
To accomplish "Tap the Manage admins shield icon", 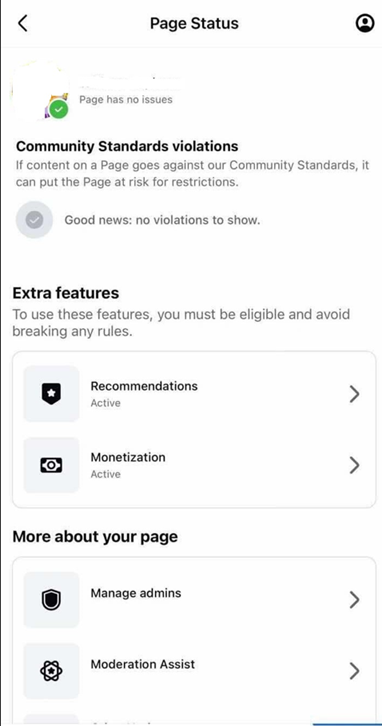I will click(x=51, y=600).
